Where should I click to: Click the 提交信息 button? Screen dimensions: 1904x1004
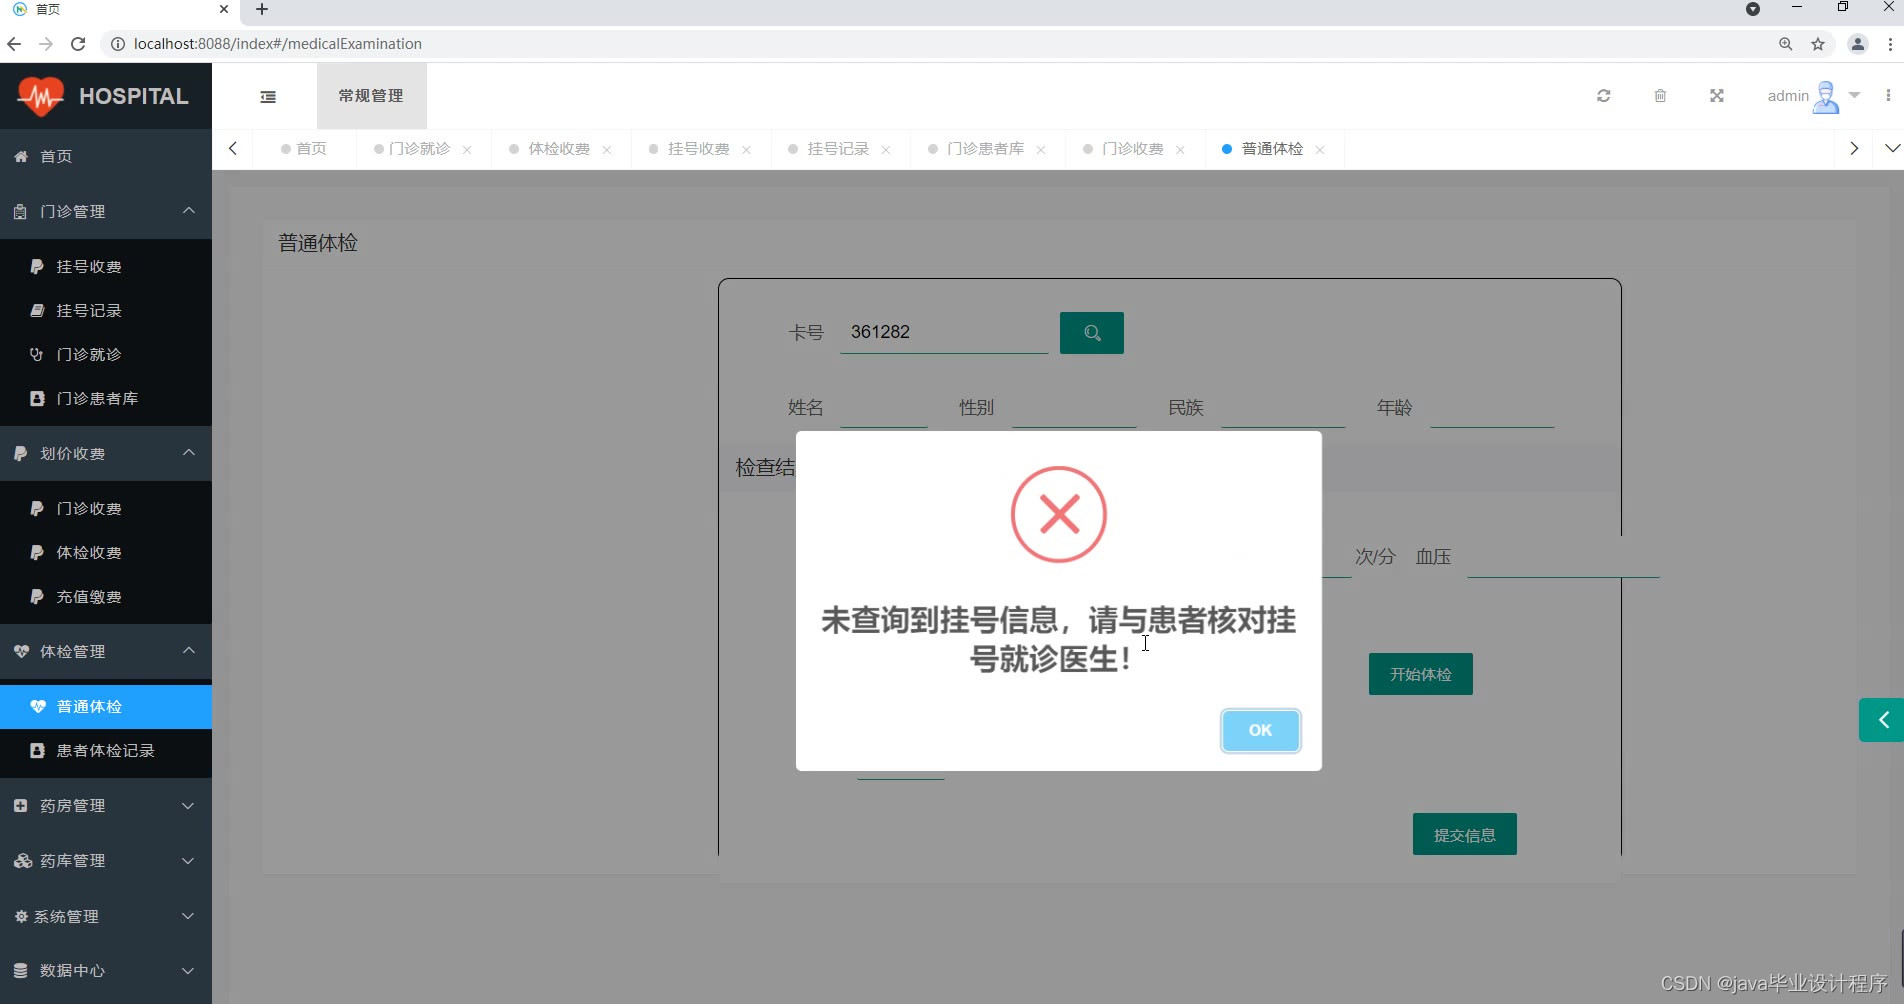[1464, 834]
